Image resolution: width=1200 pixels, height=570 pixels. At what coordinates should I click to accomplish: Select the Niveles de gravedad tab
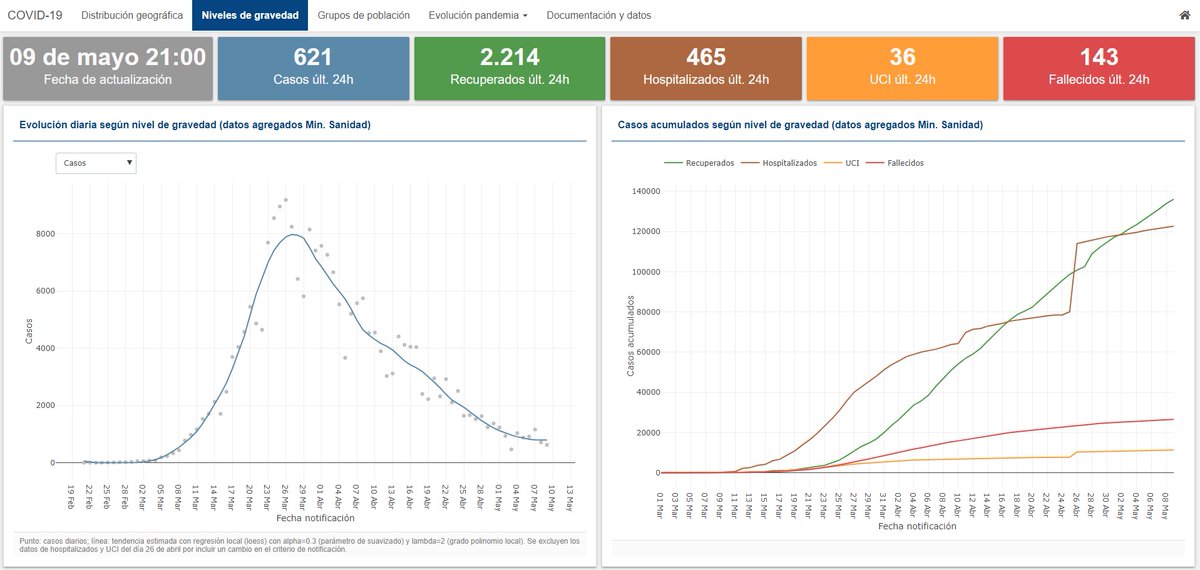249,16
